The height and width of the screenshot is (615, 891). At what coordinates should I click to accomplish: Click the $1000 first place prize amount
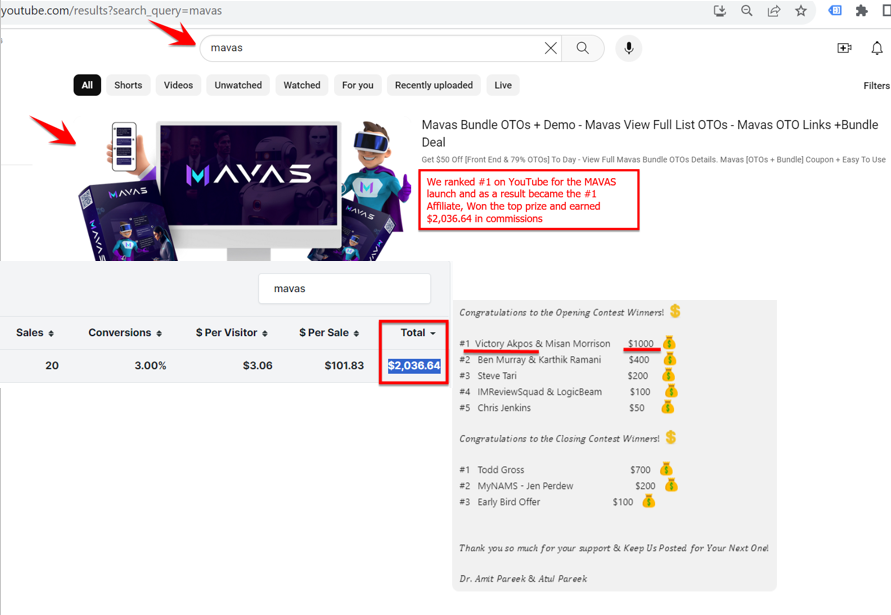tap(640, 343)
